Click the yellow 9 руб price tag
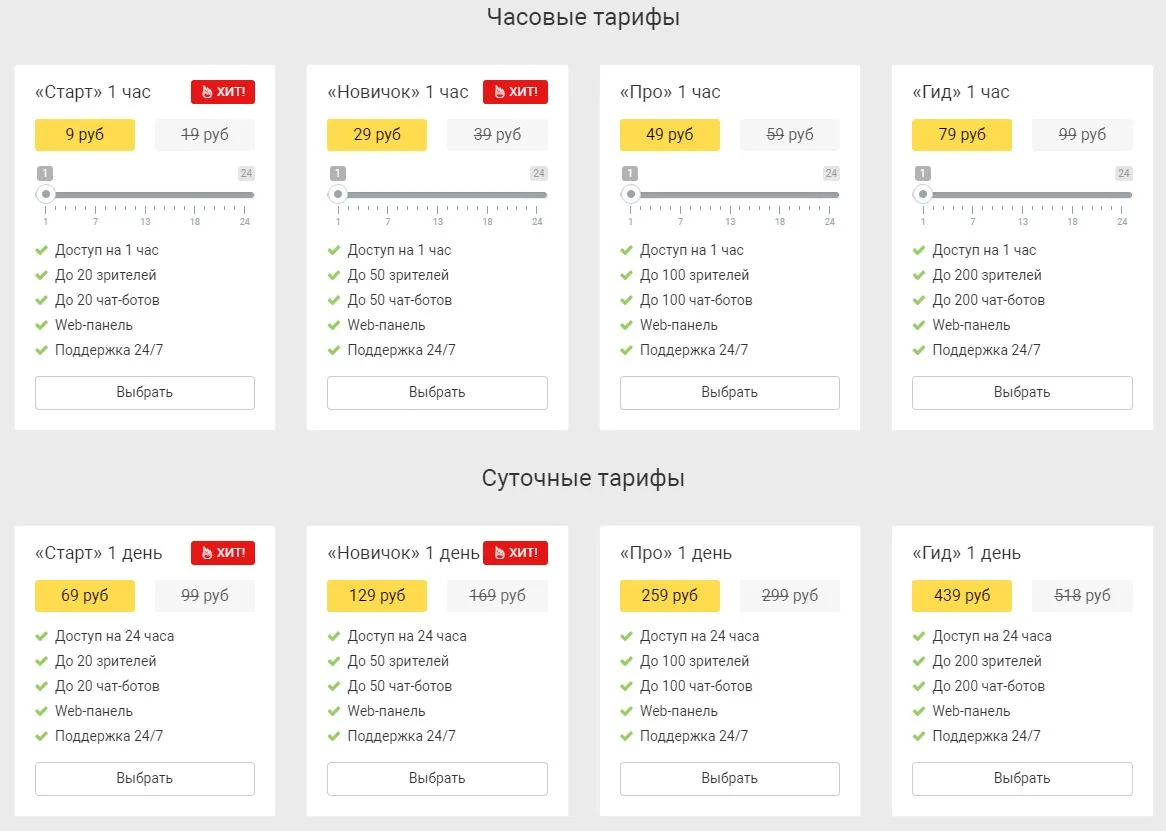The image size is (1166, 831). pyautogui.click(x=85, y=135)
